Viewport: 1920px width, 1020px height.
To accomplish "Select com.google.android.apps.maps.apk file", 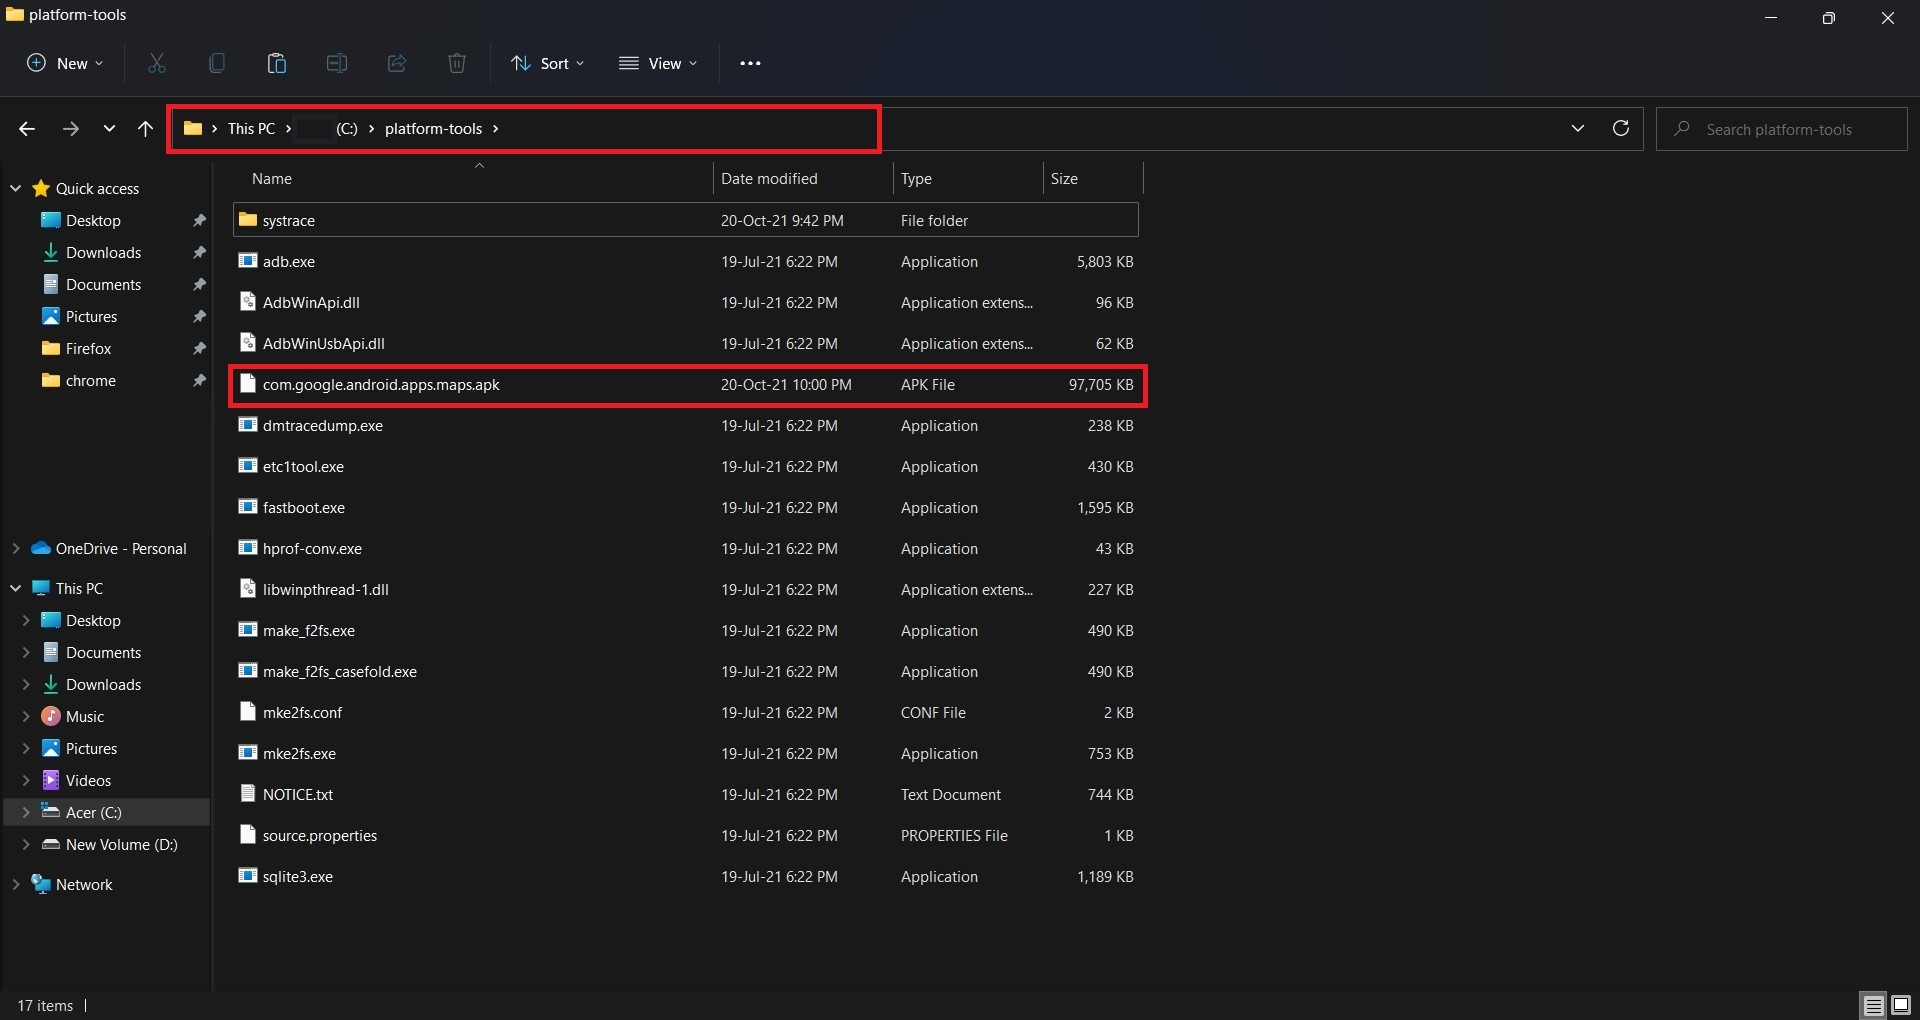I will point(381,385).
